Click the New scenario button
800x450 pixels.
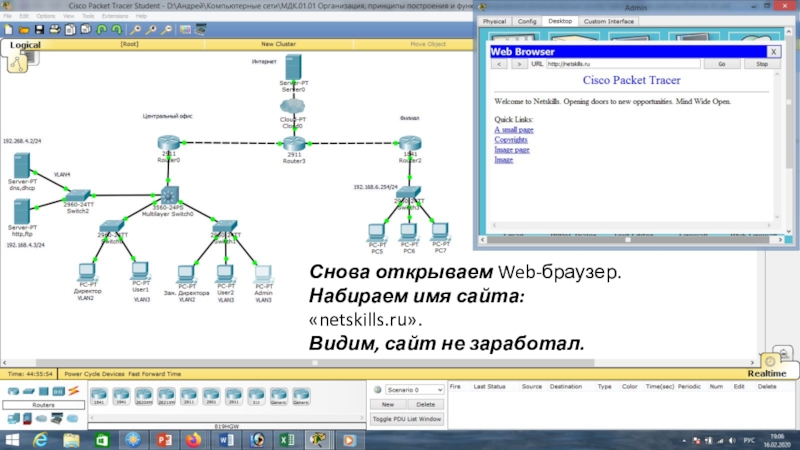coord(388,404)
